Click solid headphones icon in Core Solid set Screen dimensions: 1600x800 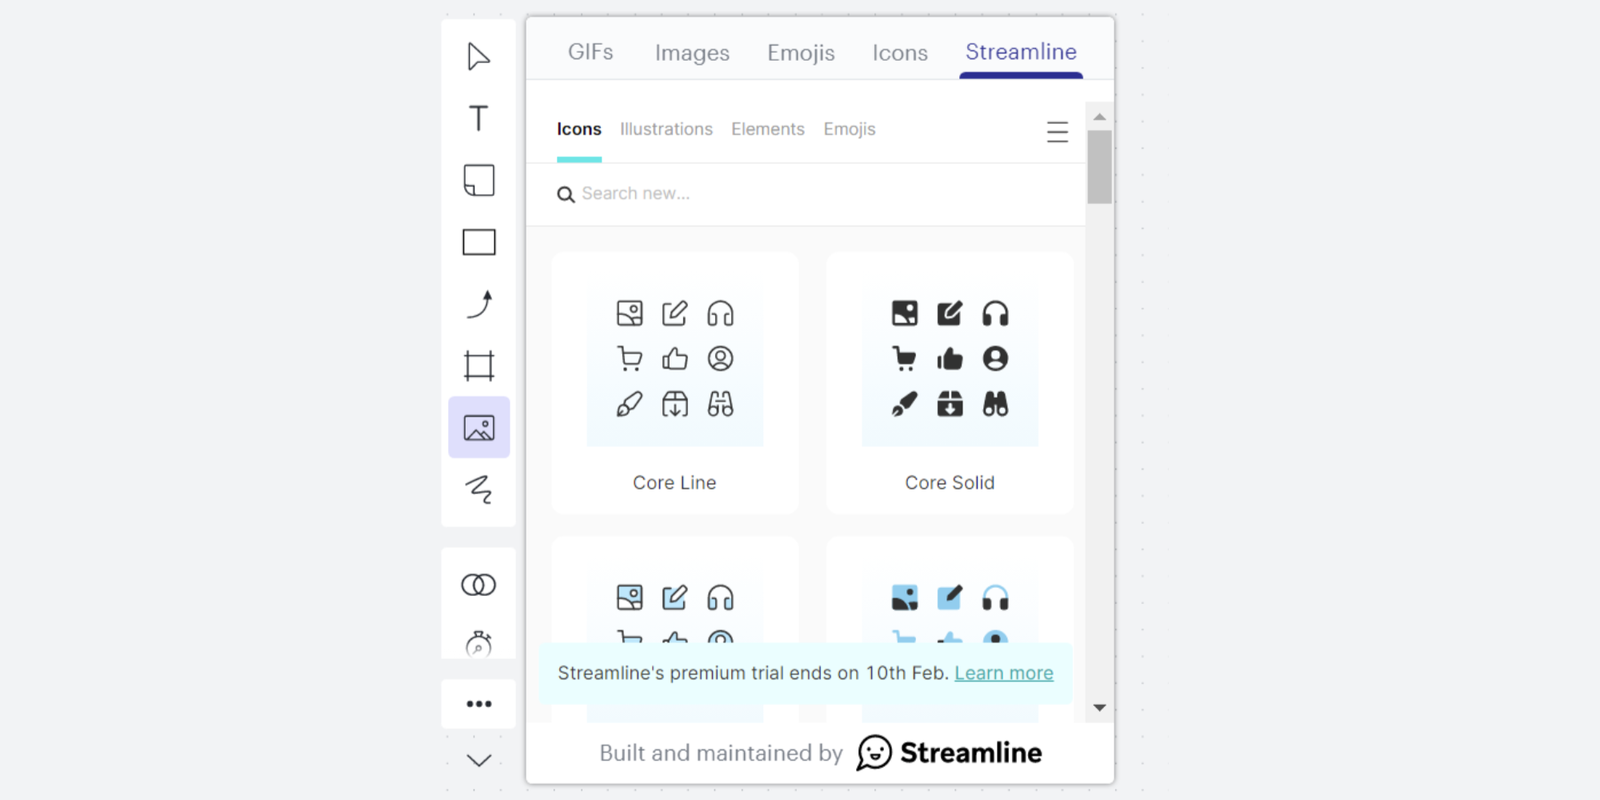point(995,314)
